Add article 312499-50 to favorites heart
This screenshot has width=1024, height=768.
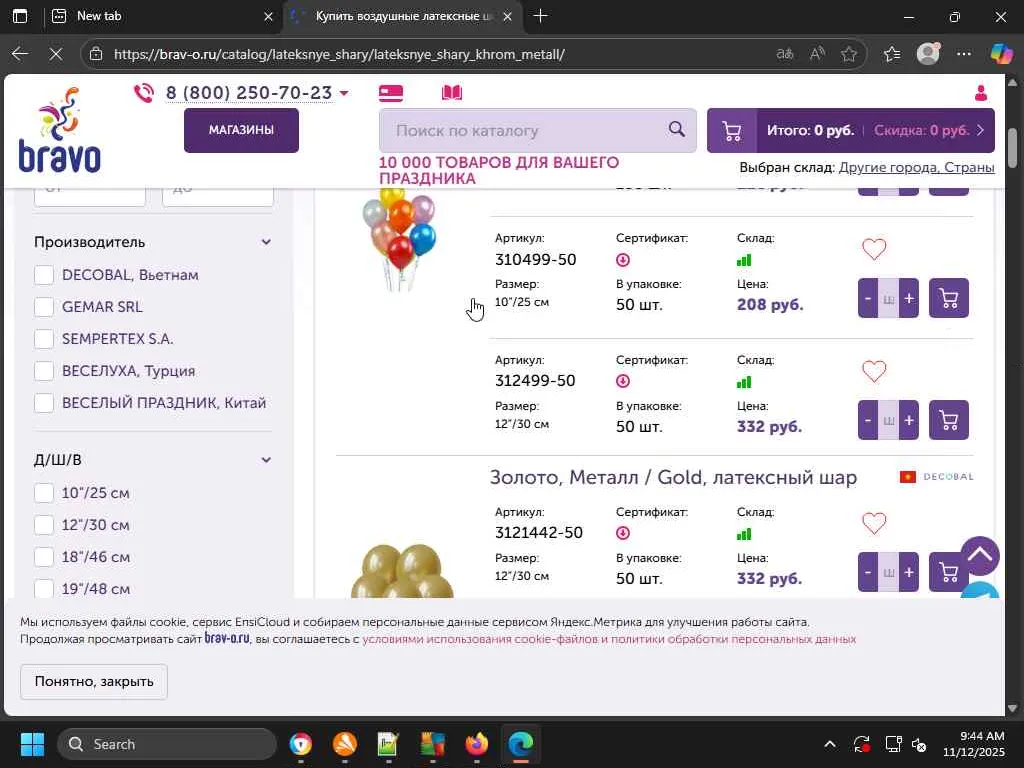[874, 371]
